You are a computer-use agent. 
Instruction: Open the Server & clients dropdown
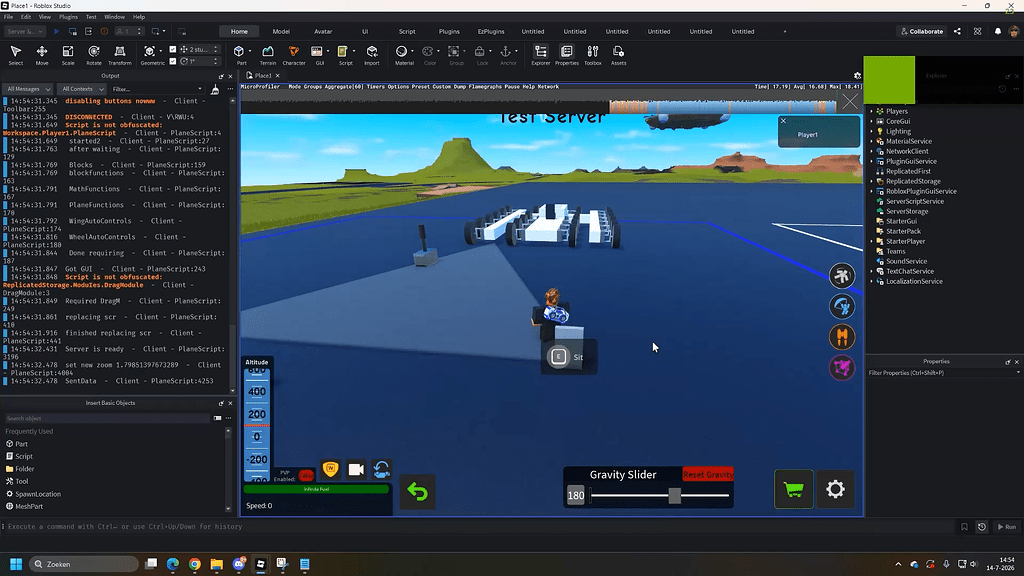pos(25,31)
